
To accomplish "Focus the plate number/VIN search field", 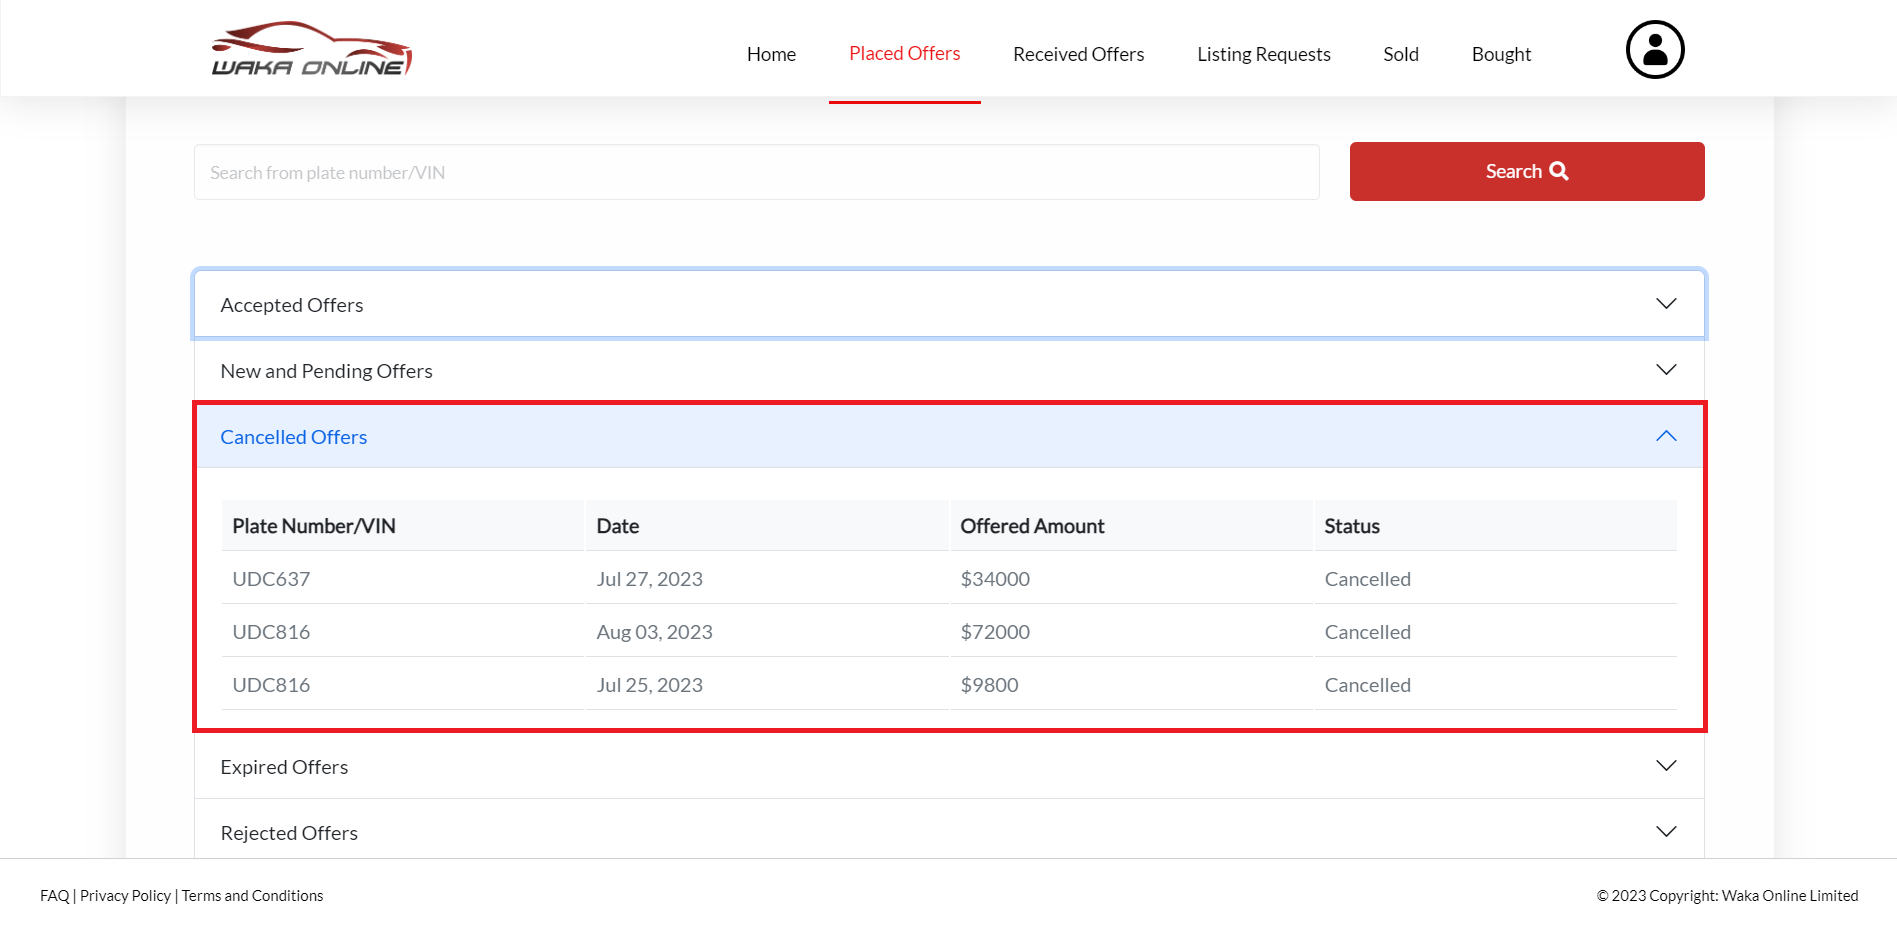I will [757, 172].
